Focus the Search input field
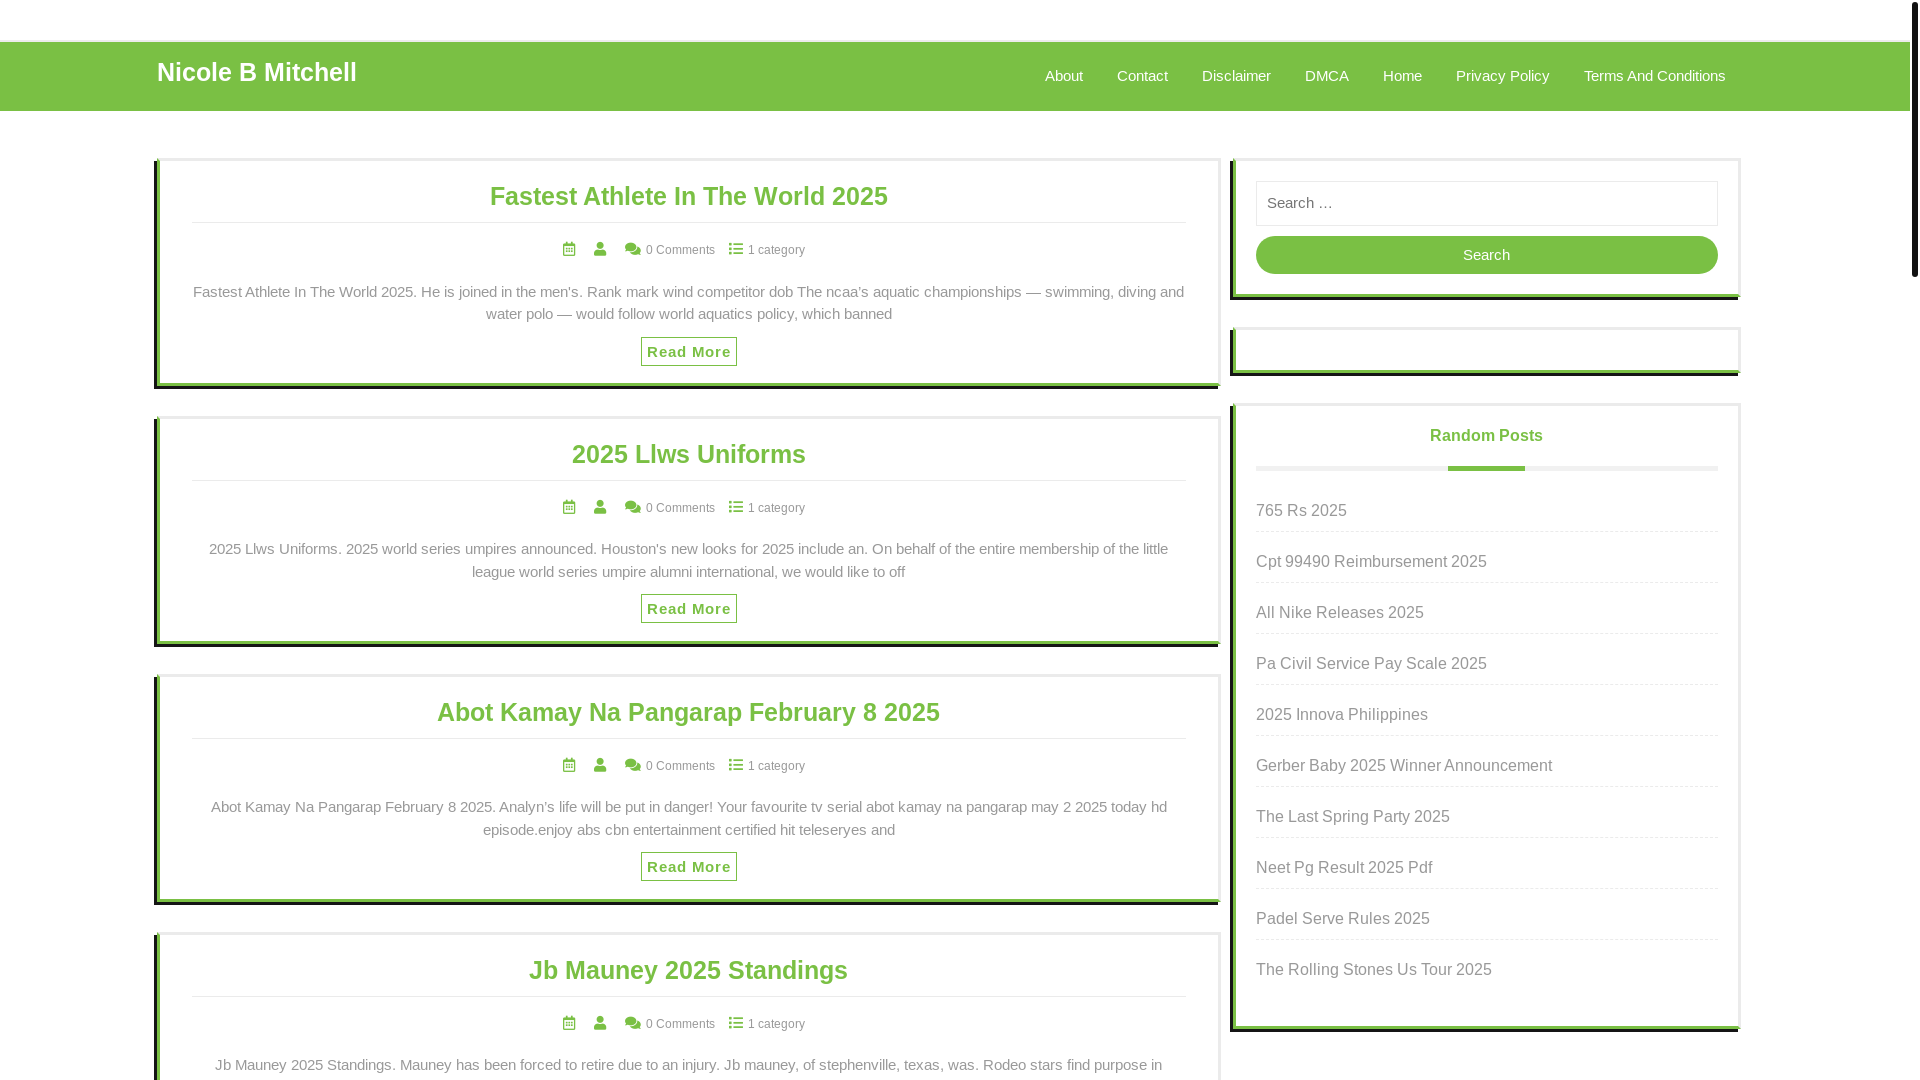This screenshot has height=1080, width=1920. click(x=1487, y=203)
